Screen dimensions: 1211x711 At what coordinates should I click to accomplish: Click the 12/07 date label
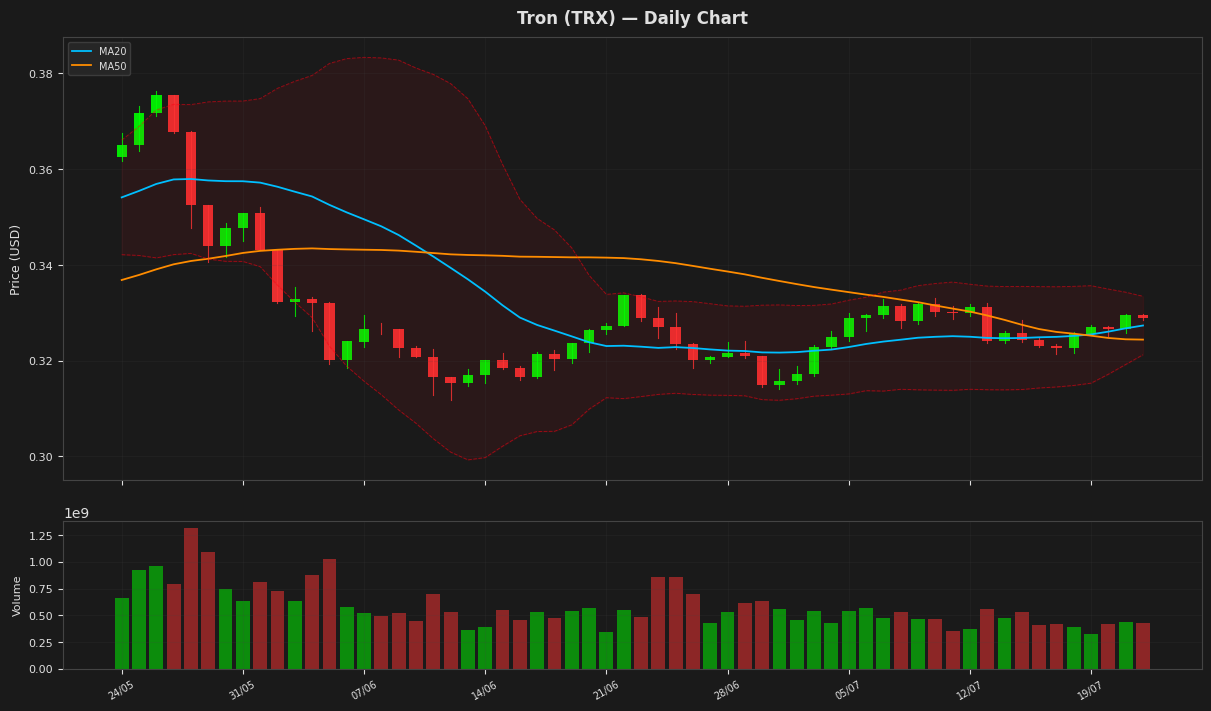pos(969,691)
